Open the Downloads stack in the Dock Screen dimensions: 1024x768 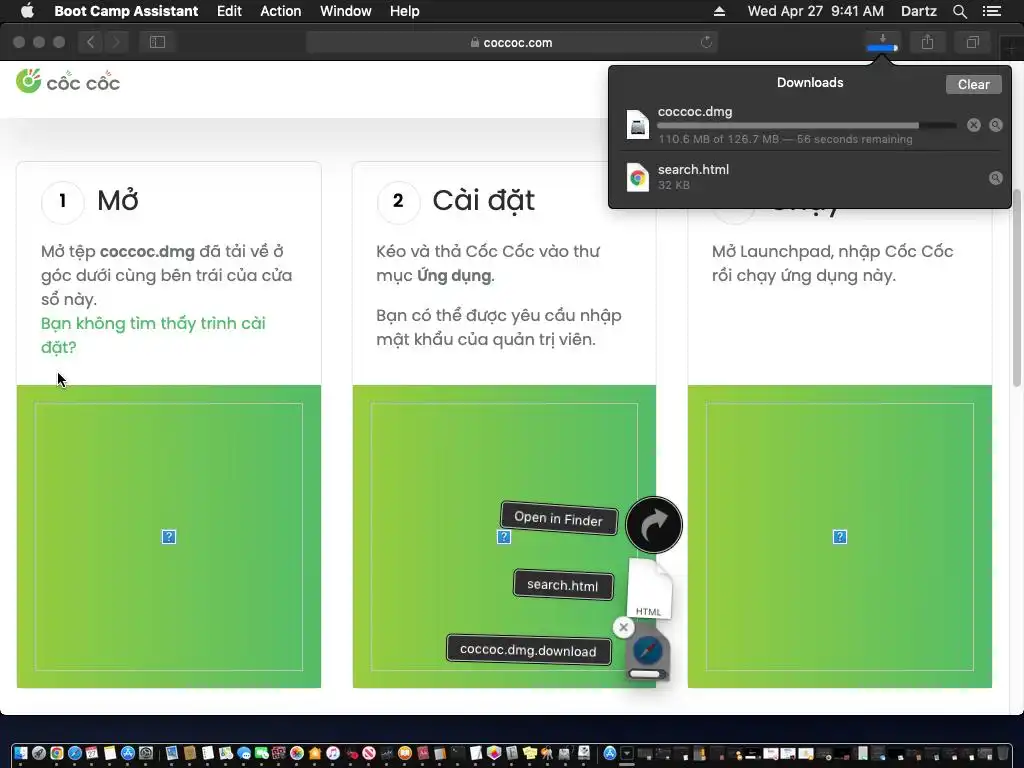[x=627, y=753]
